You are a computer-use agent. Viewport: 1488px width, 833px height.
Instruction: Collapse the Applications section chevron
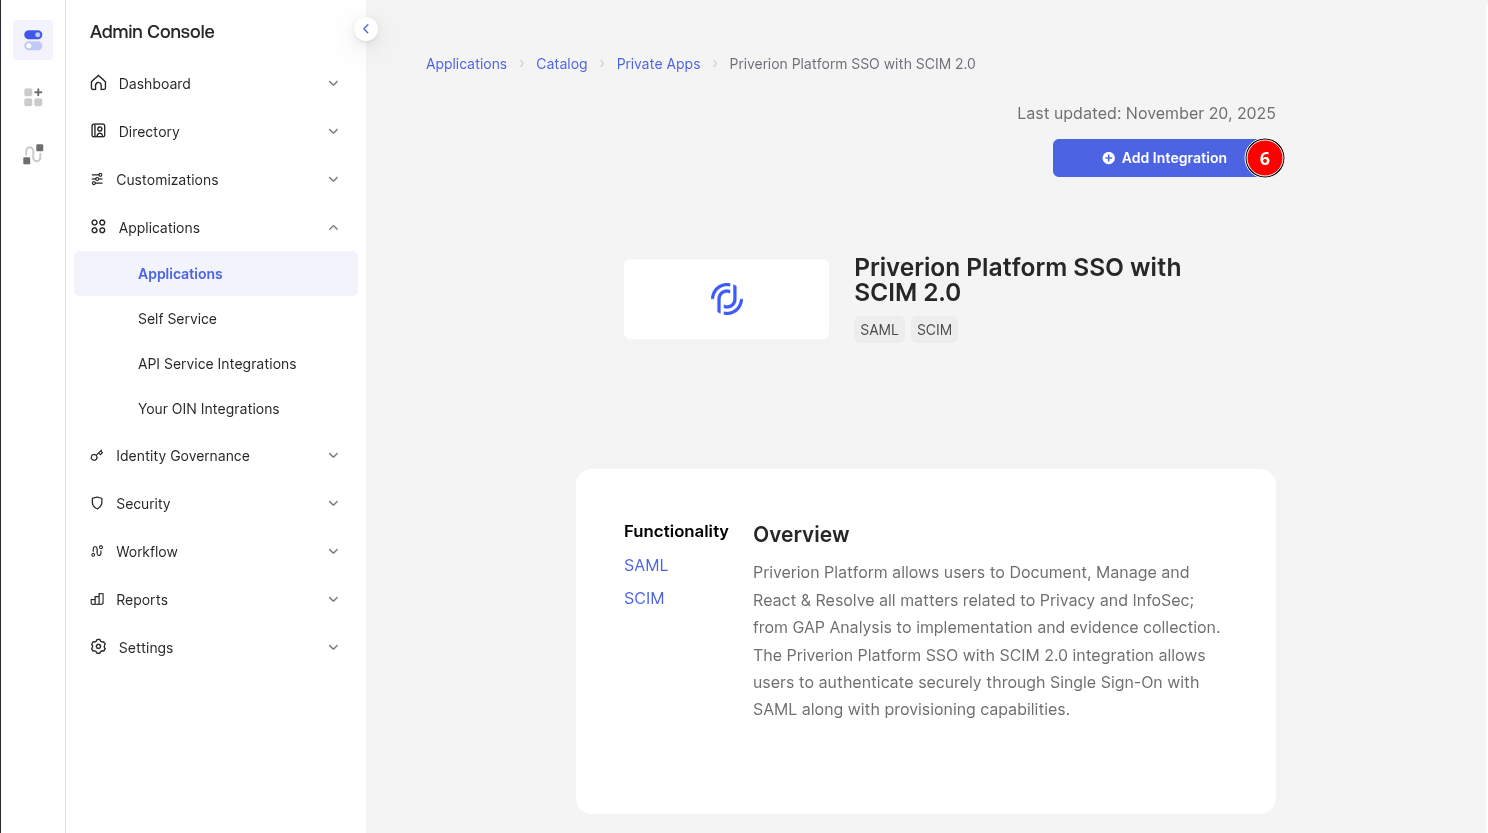pos(333,228)
